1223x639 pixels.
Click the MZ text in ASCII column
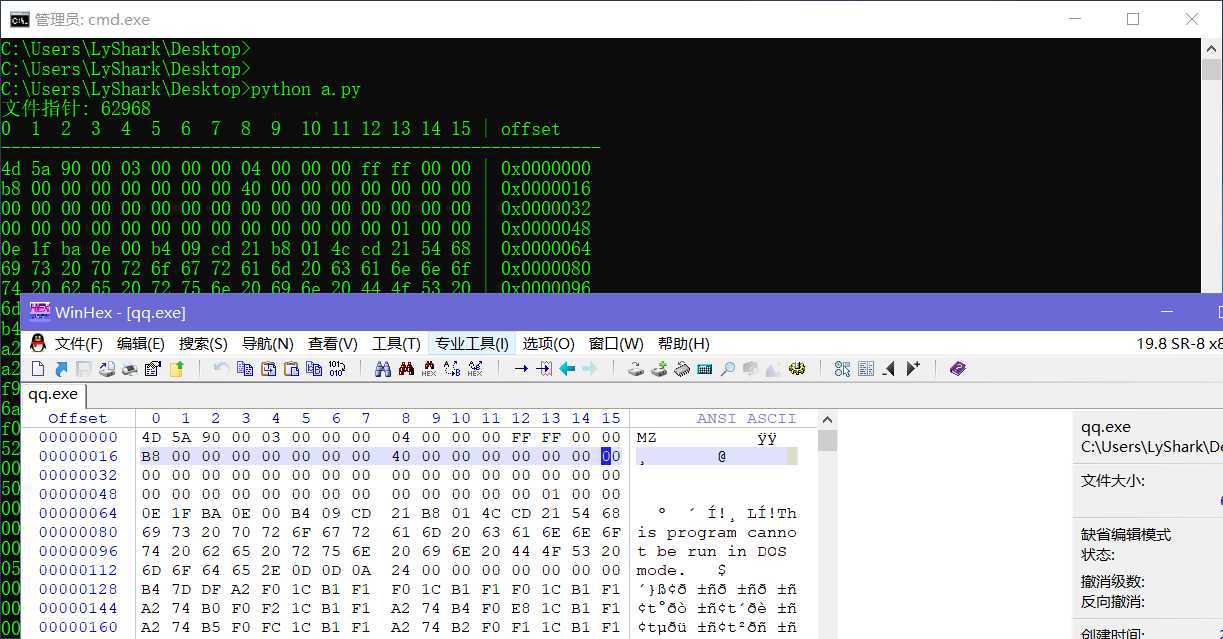pos(647,437)
